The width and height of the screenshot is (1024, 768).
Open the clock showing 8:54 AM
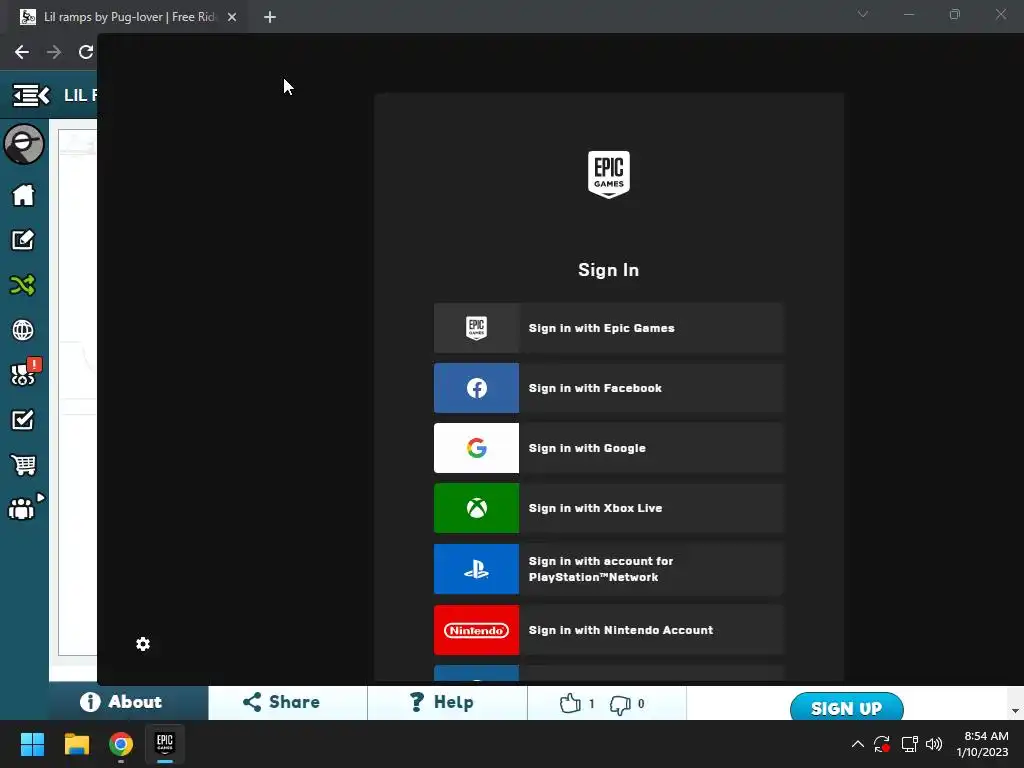point(982,744)
